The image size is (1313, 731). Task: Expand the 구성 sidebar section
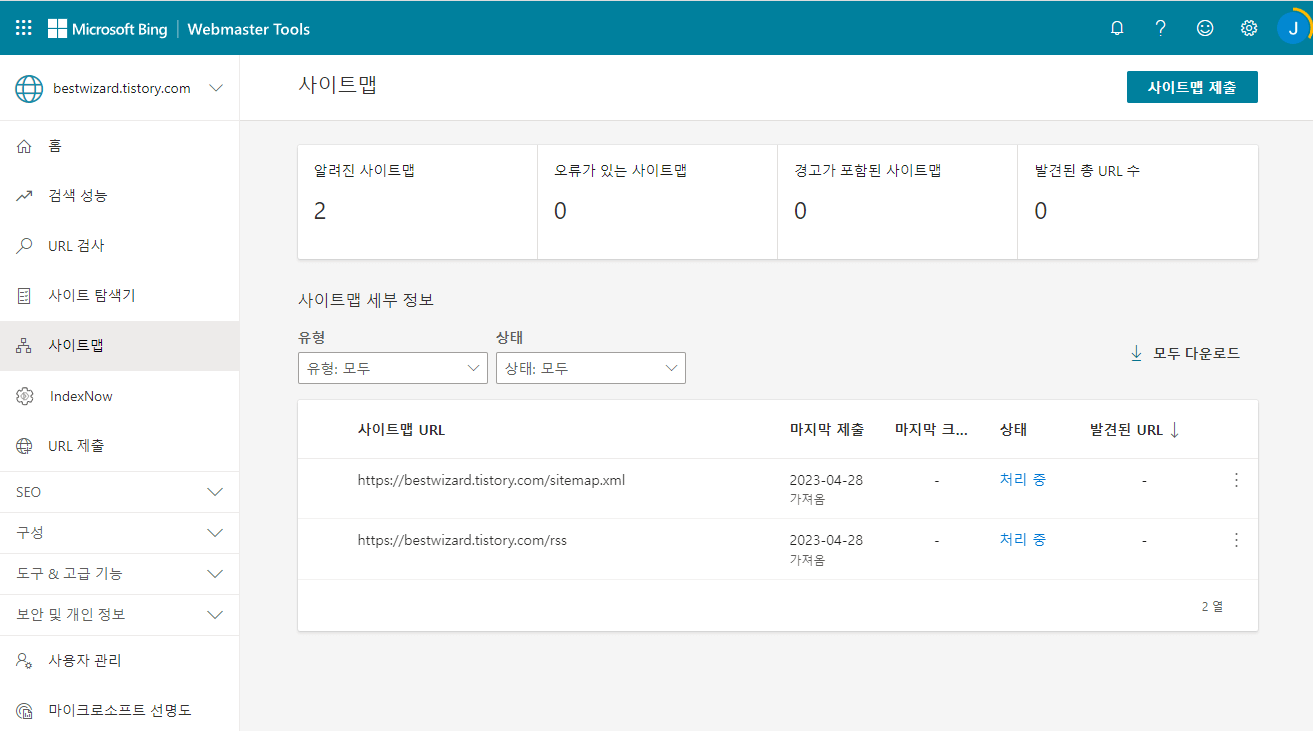click(x=120, y=532)
